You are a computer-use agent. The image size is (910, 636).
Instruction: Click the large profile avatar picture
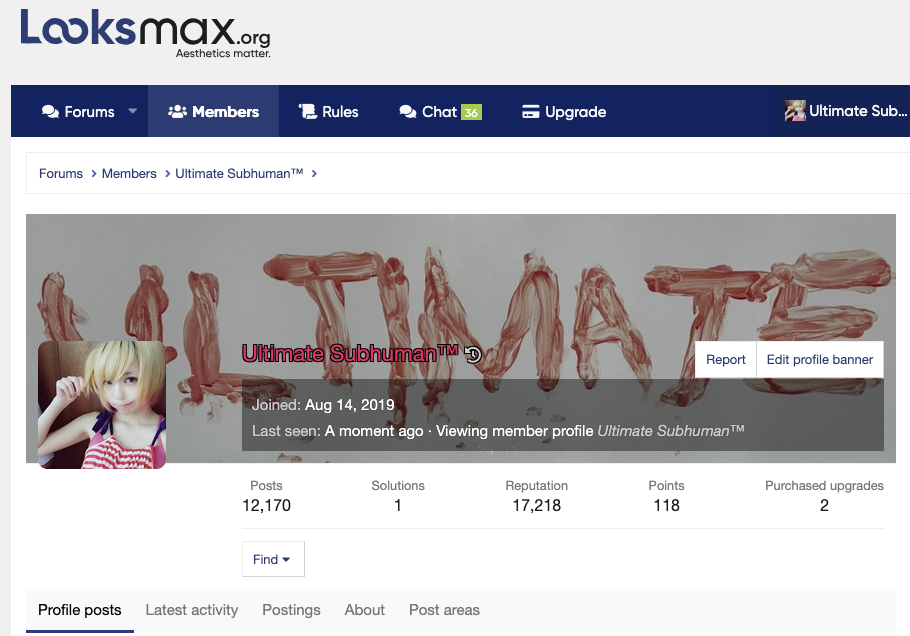click(102, 405)
